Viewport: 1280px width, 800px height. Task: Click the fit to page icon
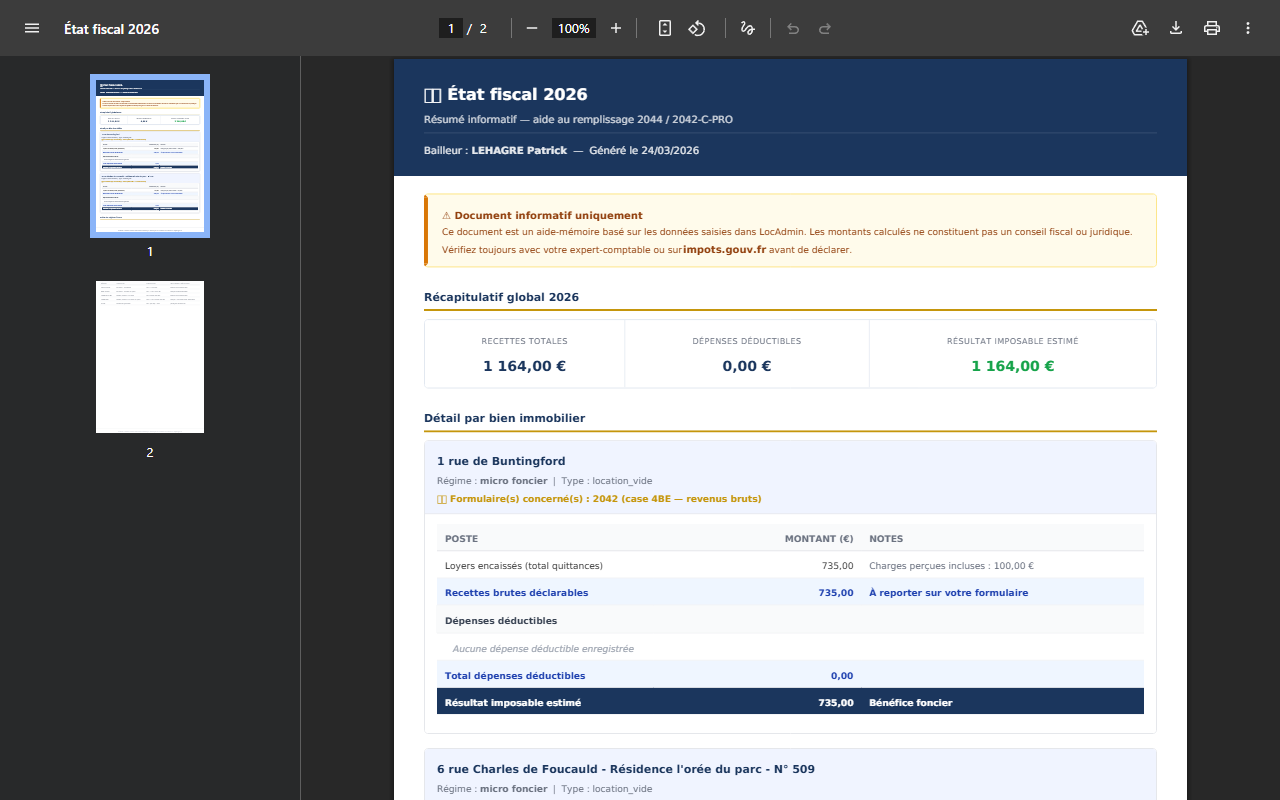[665, 28]
